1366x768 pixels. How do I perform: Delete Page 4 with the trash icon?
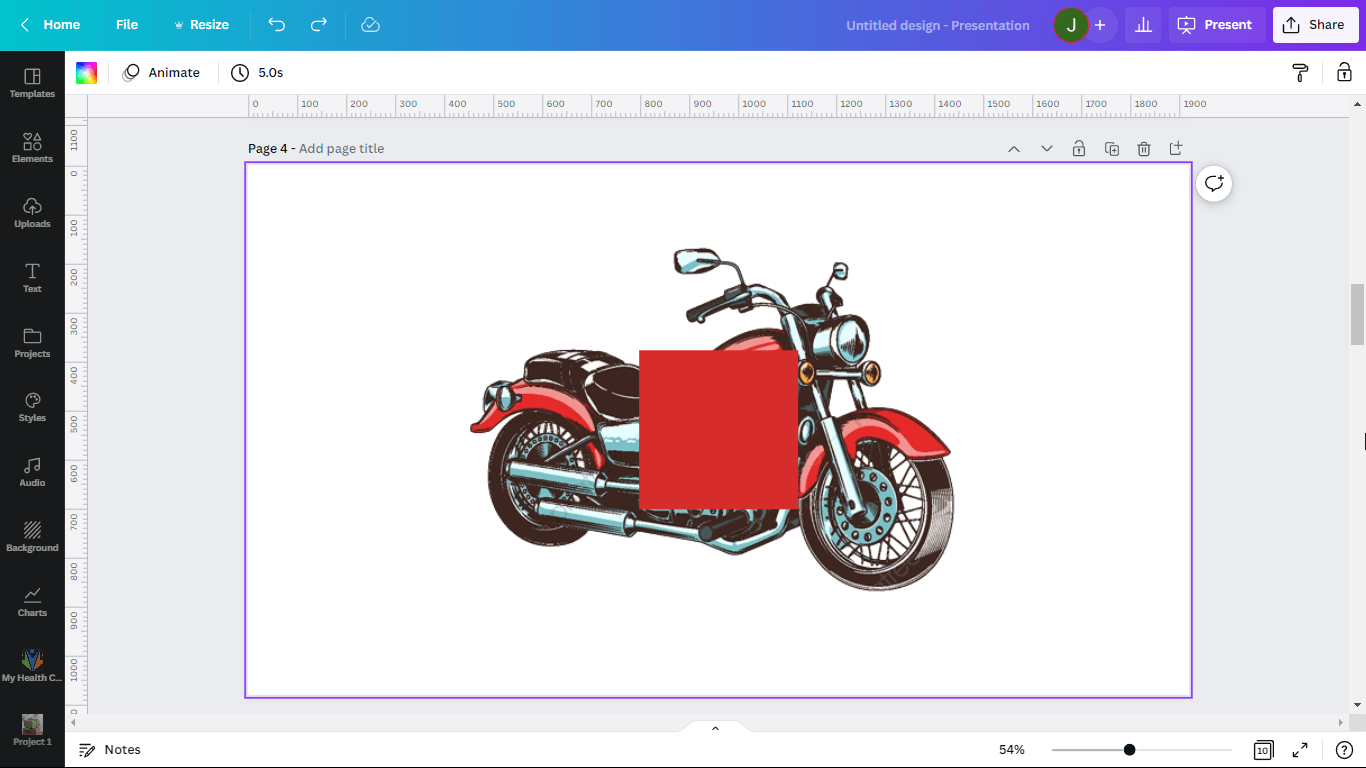click(1144, 148)
